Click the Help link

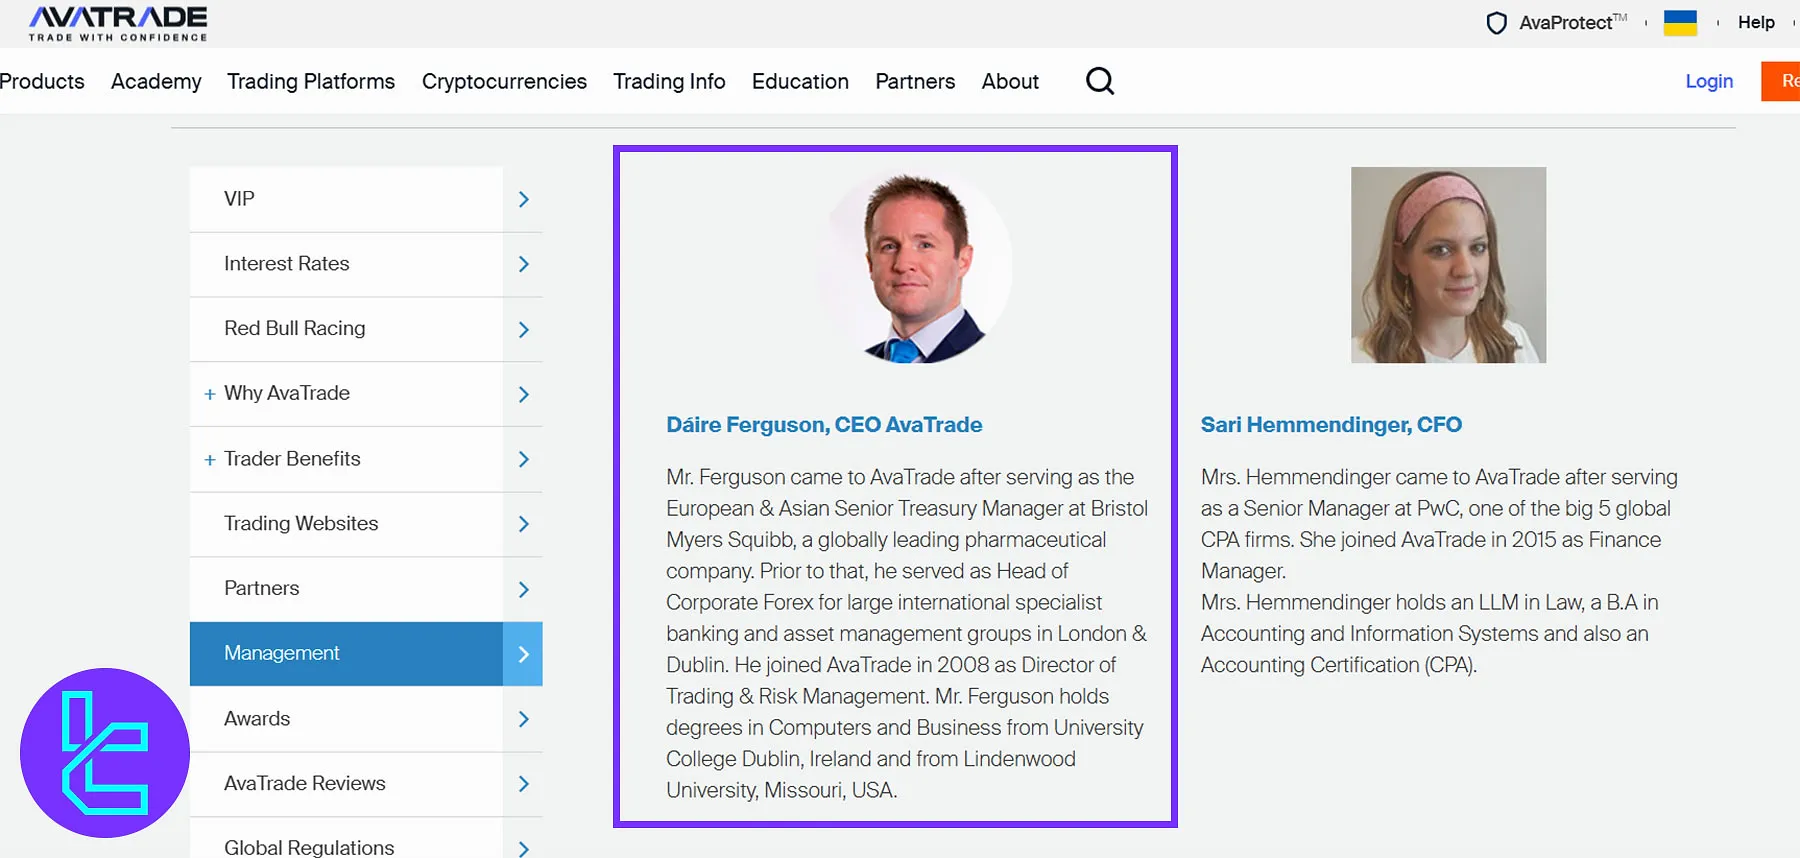coord(1756,22)
